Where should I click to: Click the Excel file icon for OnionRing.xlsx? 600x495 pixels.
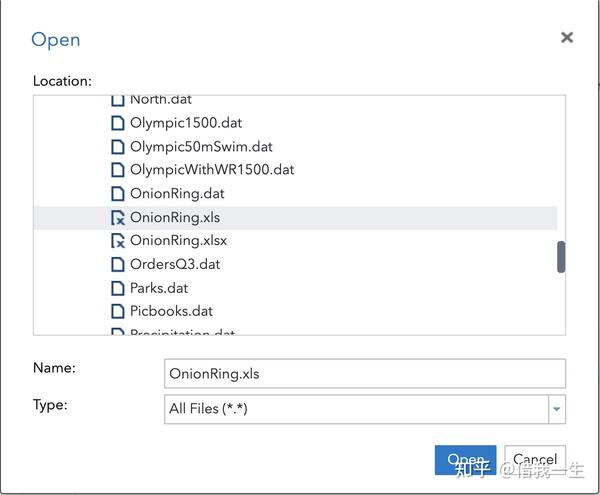(x=118, y=241)
